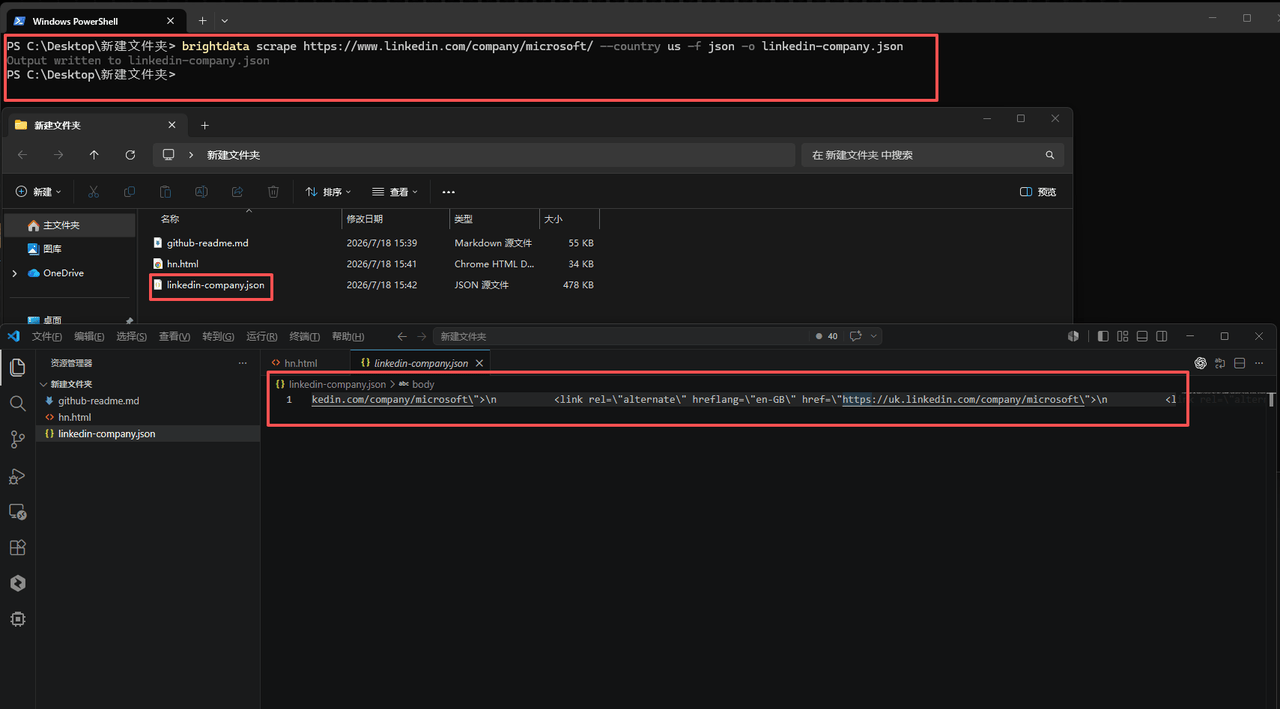The height and width of the screenshot is (709, 1280).
Task: Click the 在 新建文件夹 中搜索 search box
Action: tap(933, 155)
